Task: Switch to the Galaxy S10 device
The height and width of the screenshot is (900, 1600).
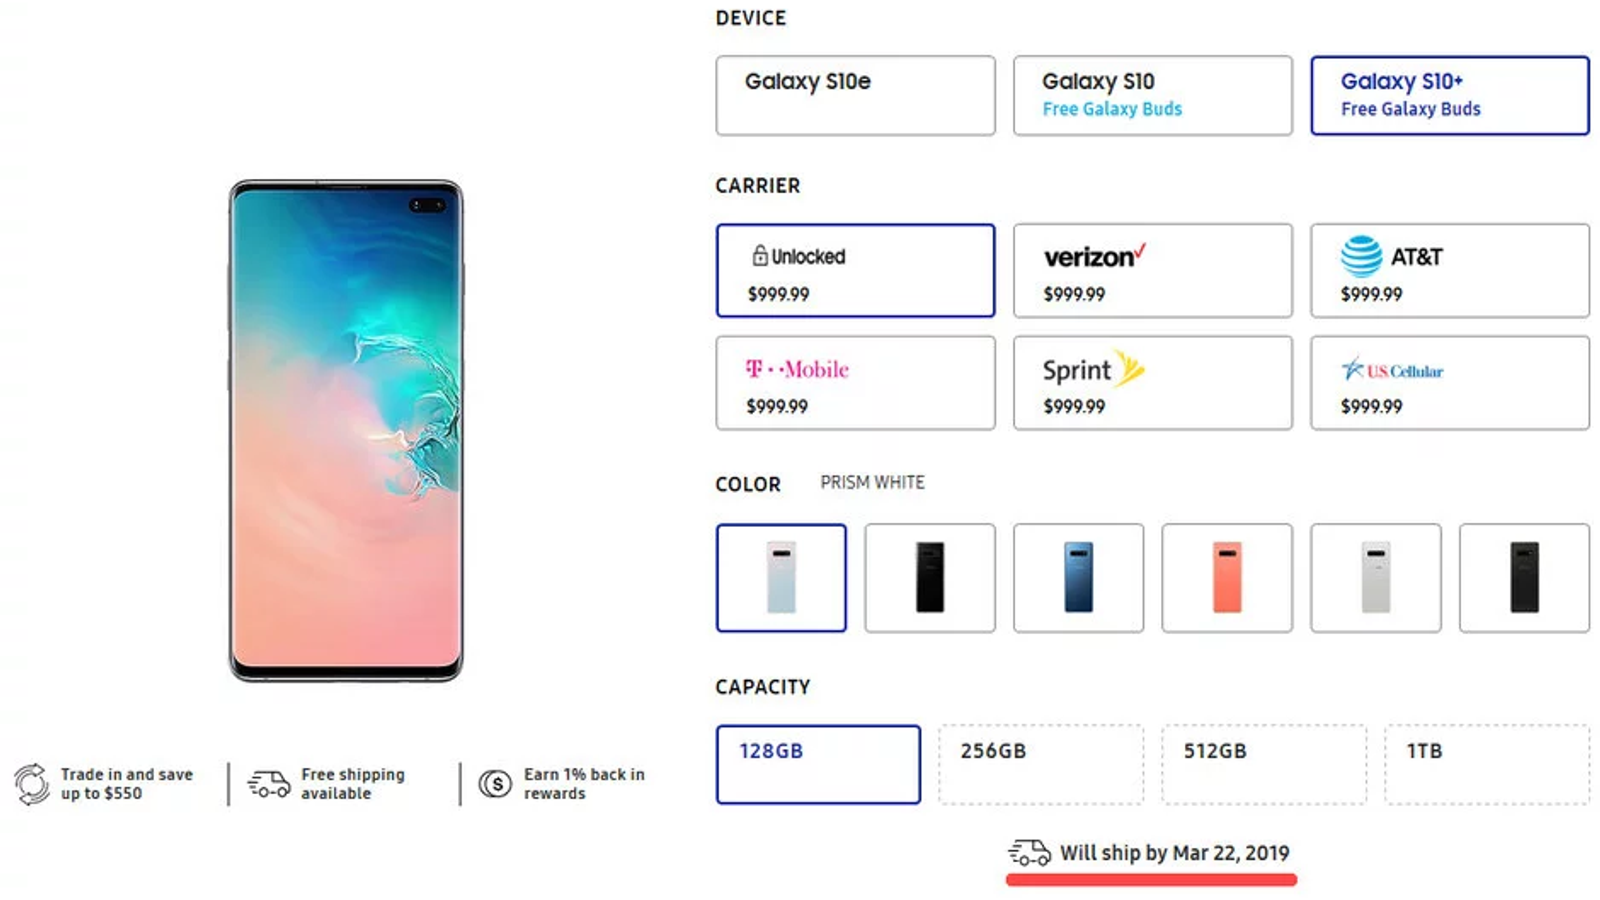Action: (x=1152, y=96)
